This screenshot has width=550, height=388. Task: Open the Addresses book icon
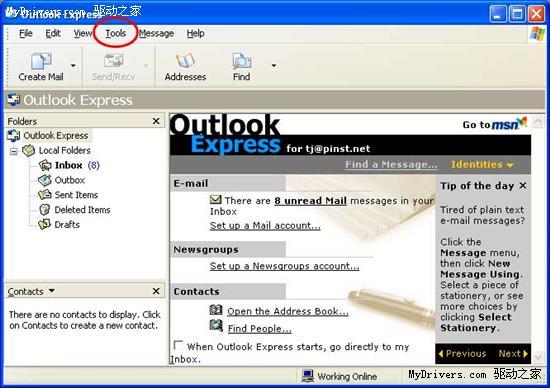[185, 61]
